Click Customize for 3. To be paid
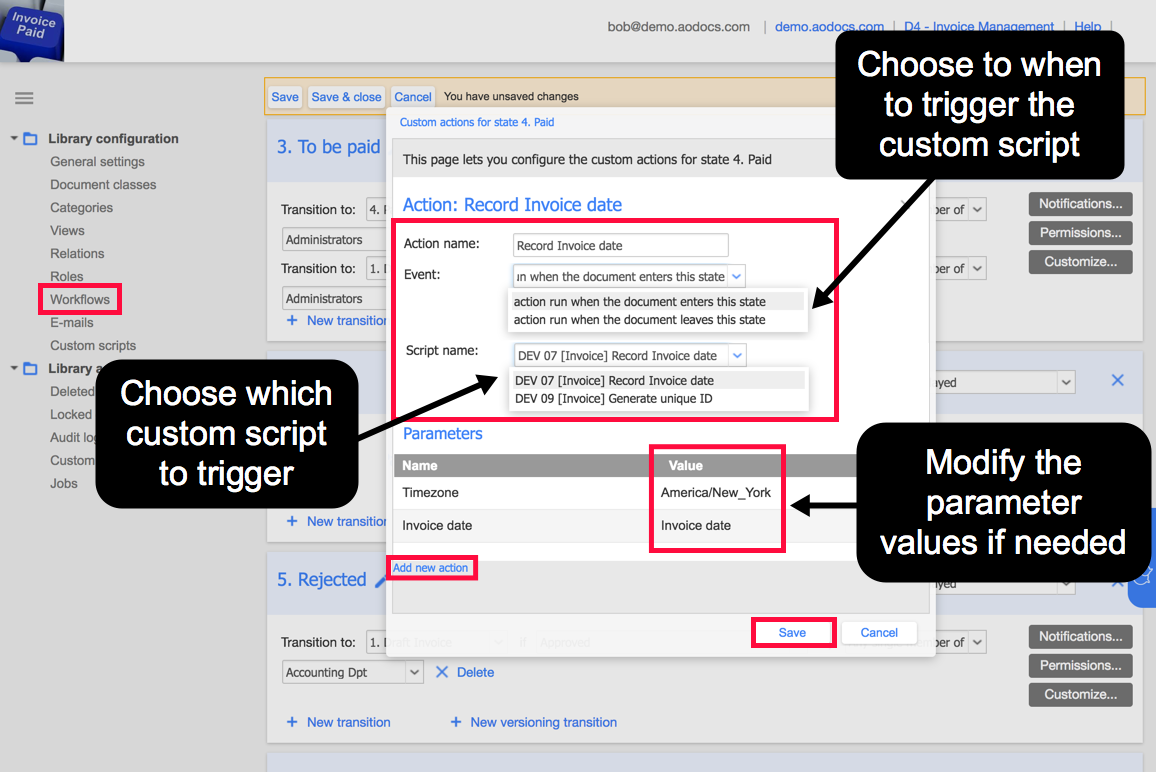 coord(1080,262)
